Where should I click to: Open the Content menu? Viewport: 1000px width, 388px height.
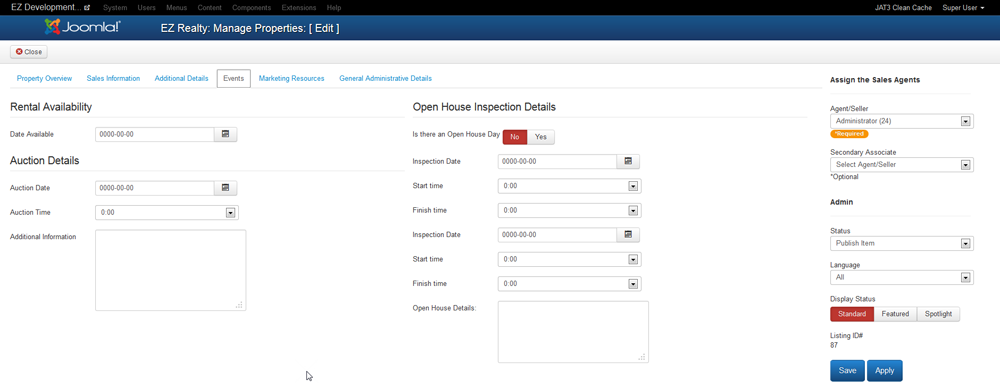tap(210, 8)
